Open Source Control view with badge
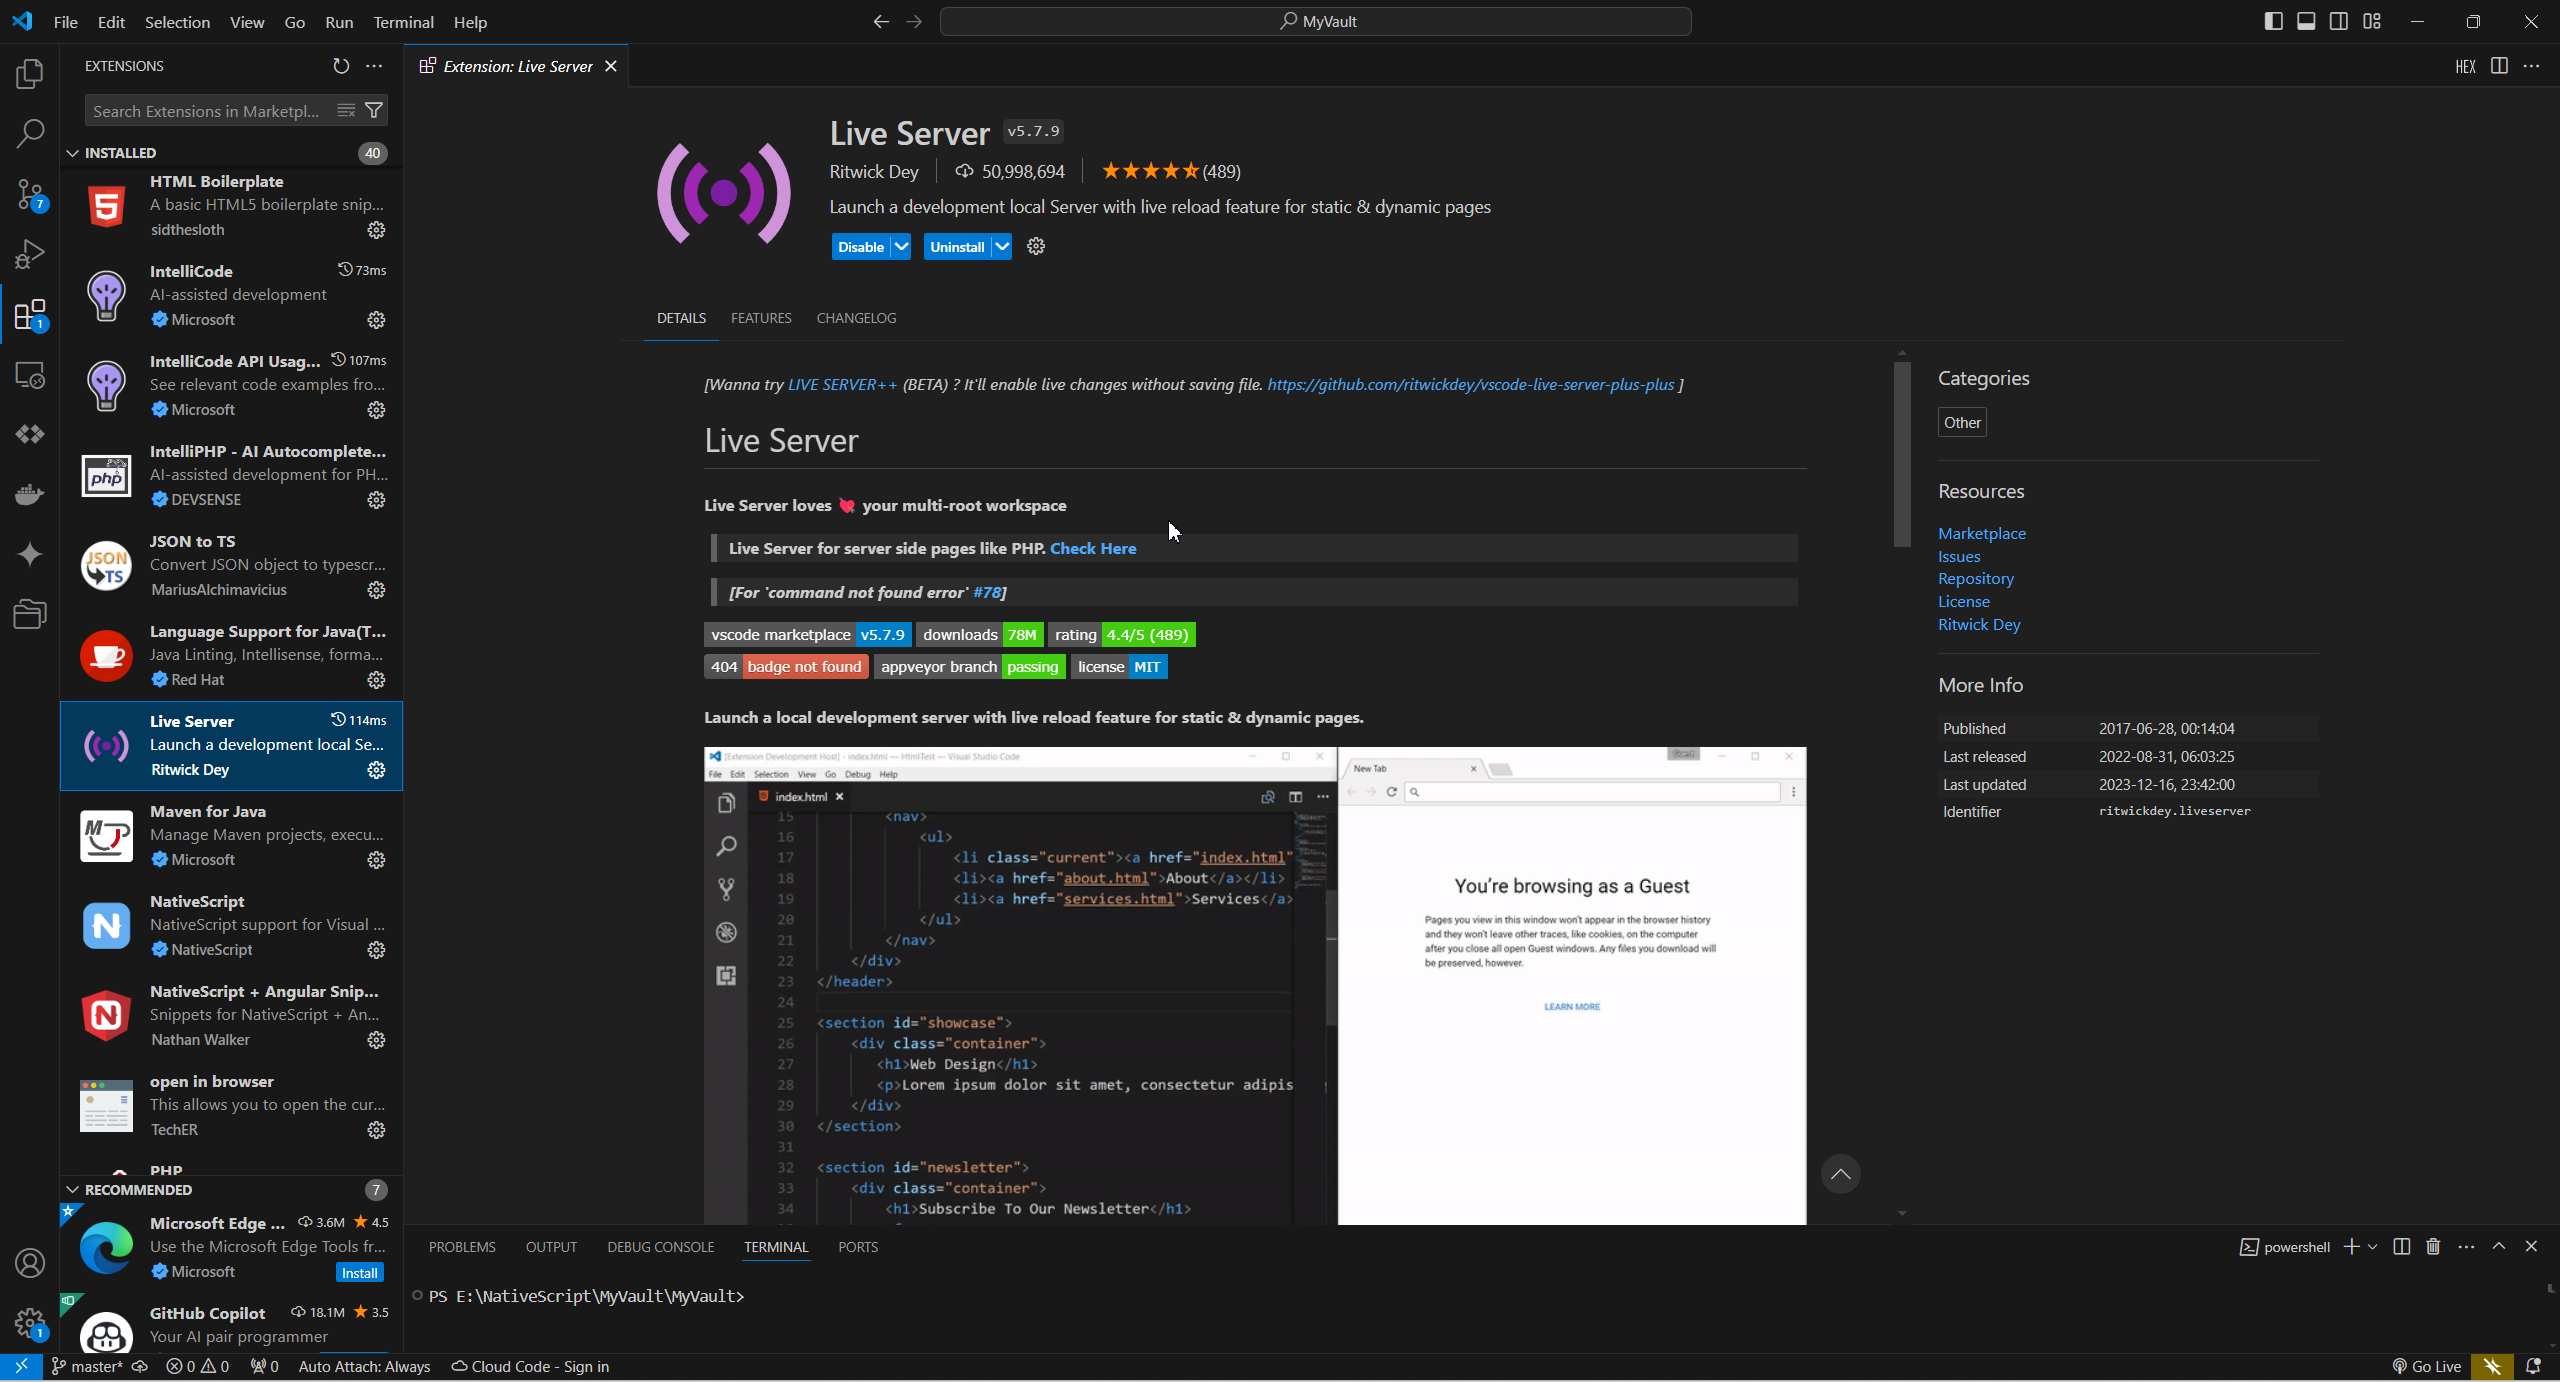2560x1382 pixels. click(x=30, y=194)
